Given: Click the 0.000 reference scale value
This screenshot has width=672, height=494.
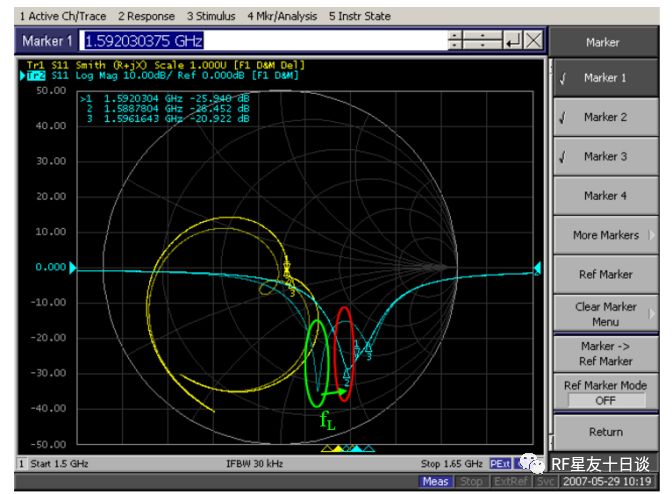Looking at the screenshot, I should (x=51, y=267).
